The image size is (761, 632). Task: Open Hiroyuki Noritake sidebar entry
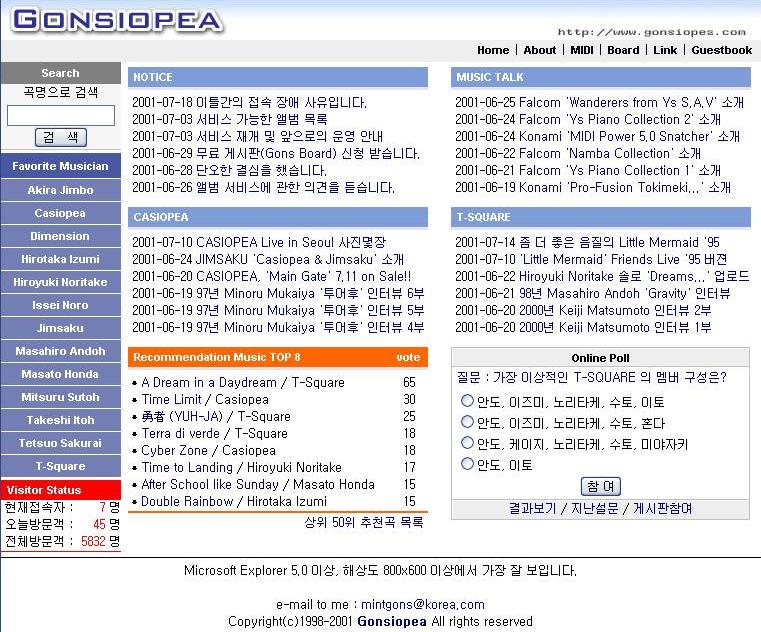[x=60, y=282]
